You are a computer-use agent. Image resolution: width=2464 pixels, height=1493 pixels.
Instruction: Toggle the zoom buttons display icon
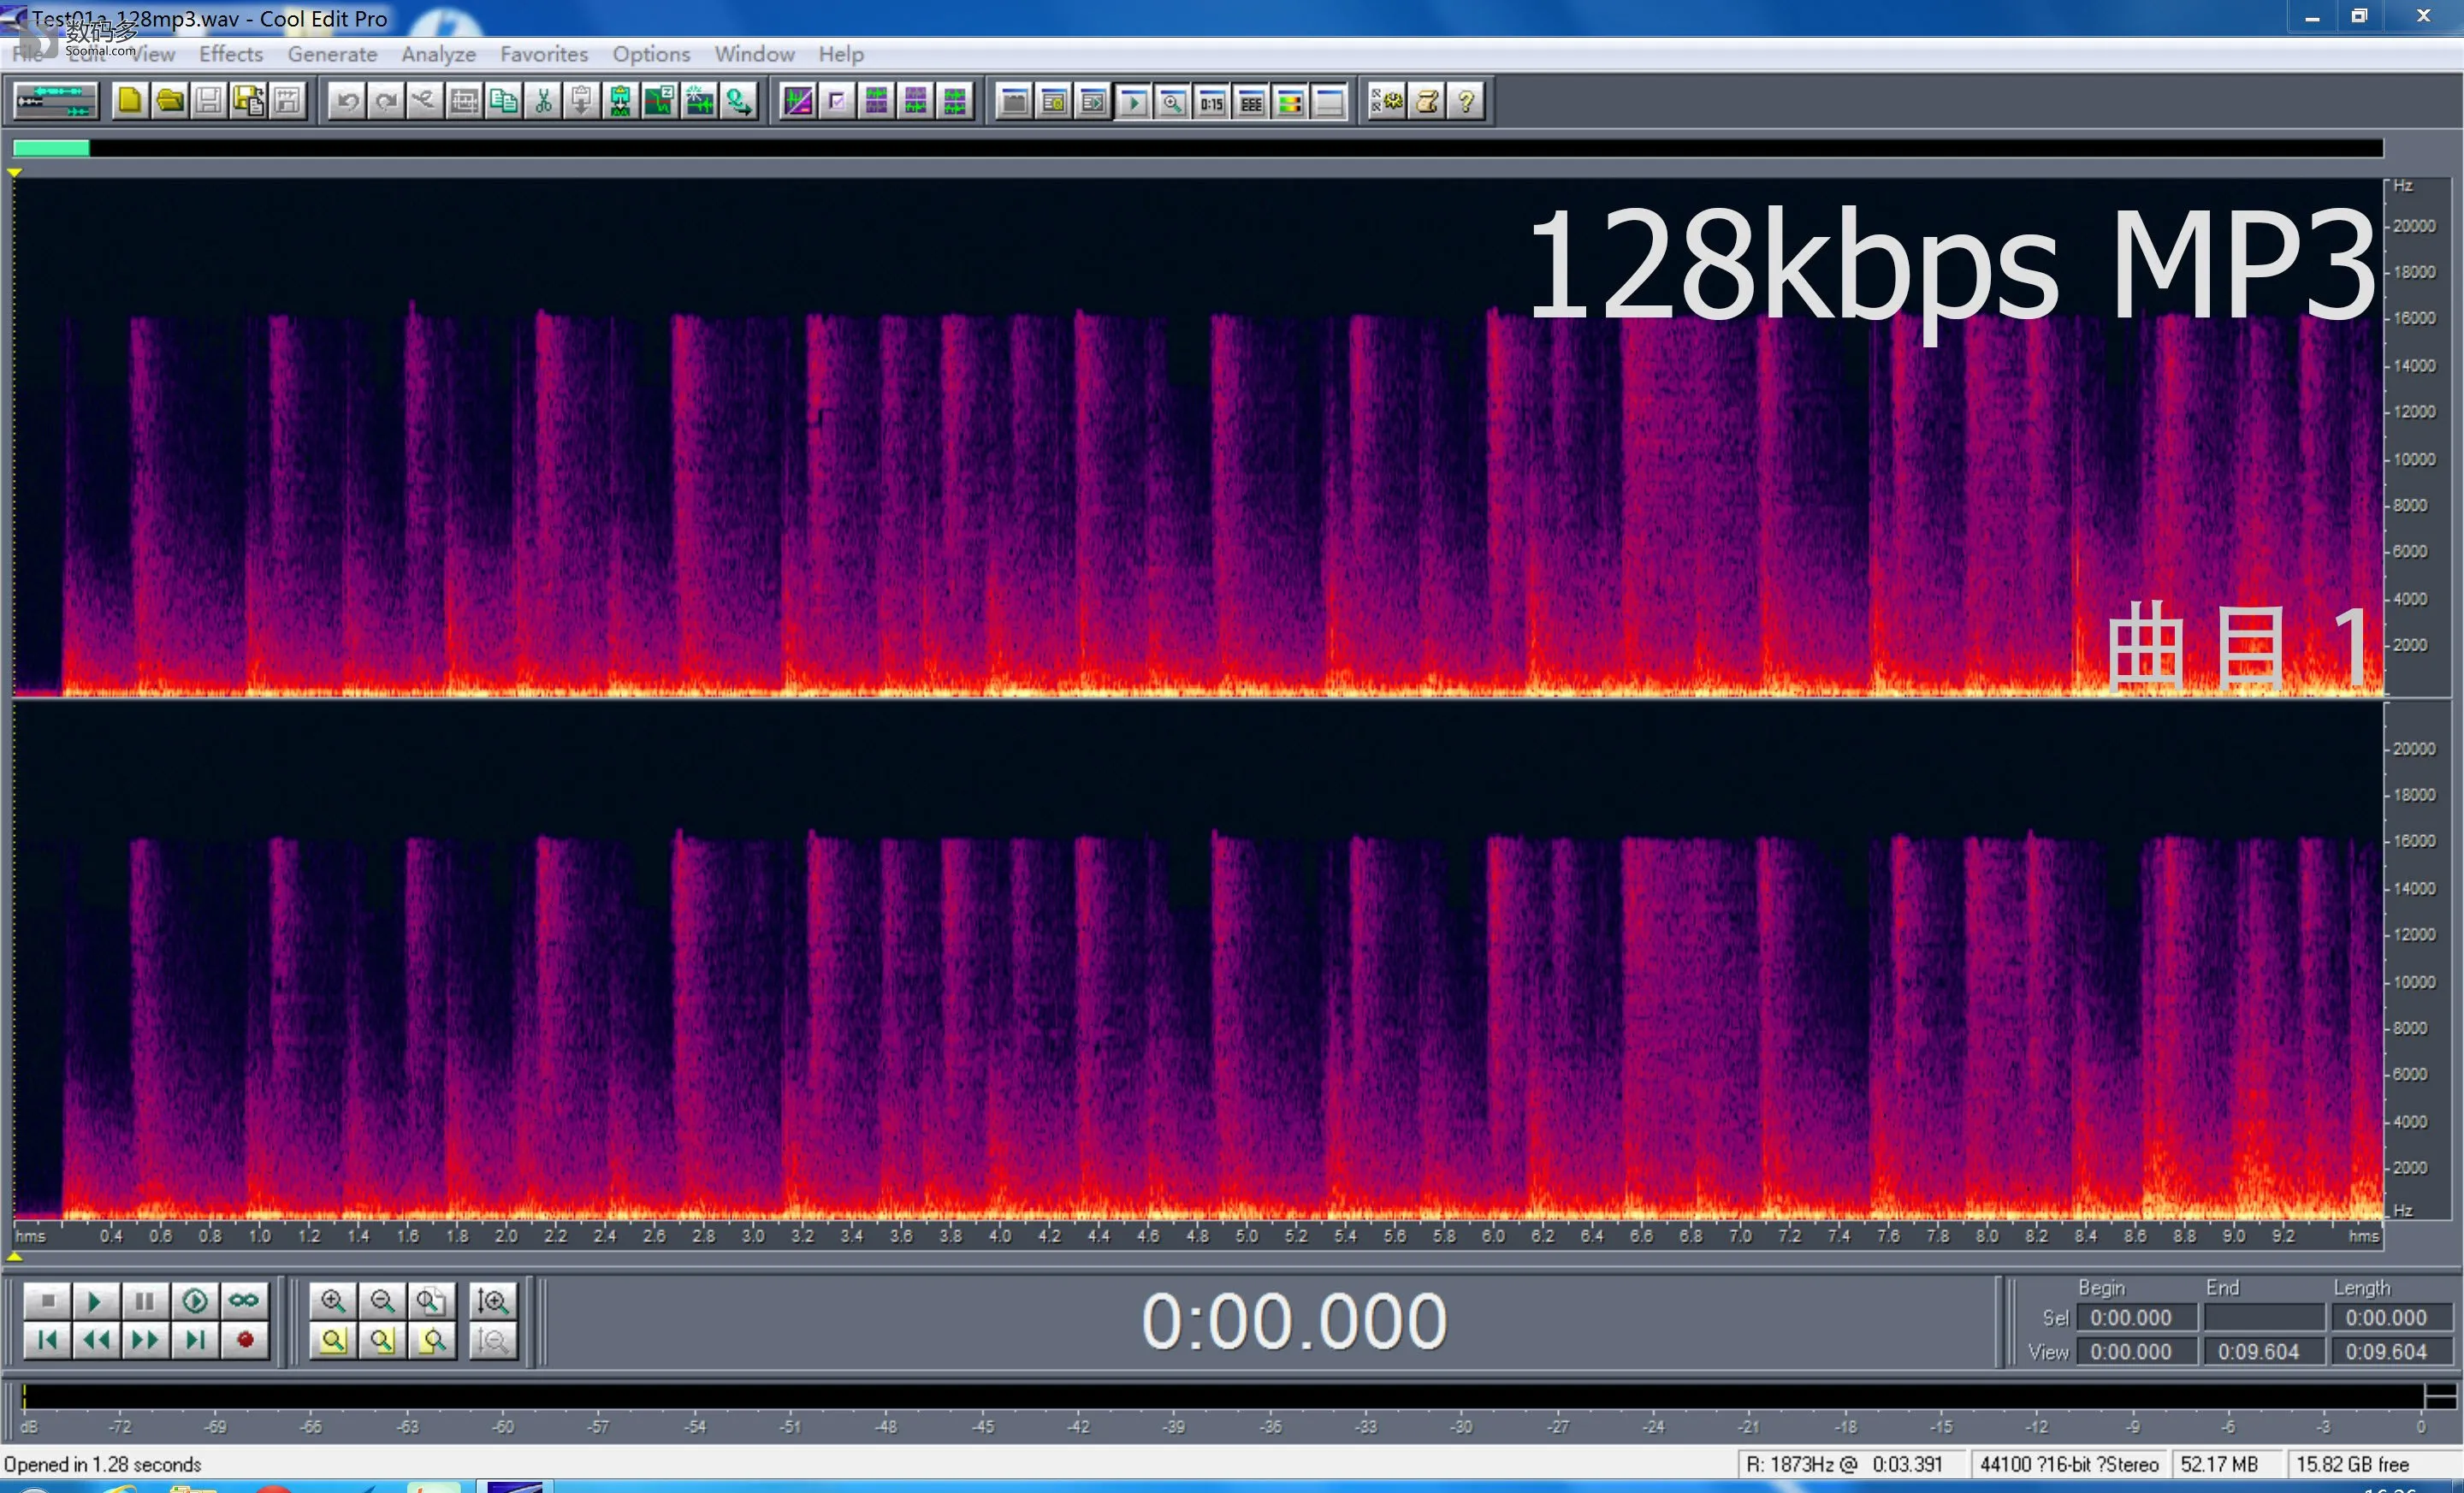click(1172, 101)
